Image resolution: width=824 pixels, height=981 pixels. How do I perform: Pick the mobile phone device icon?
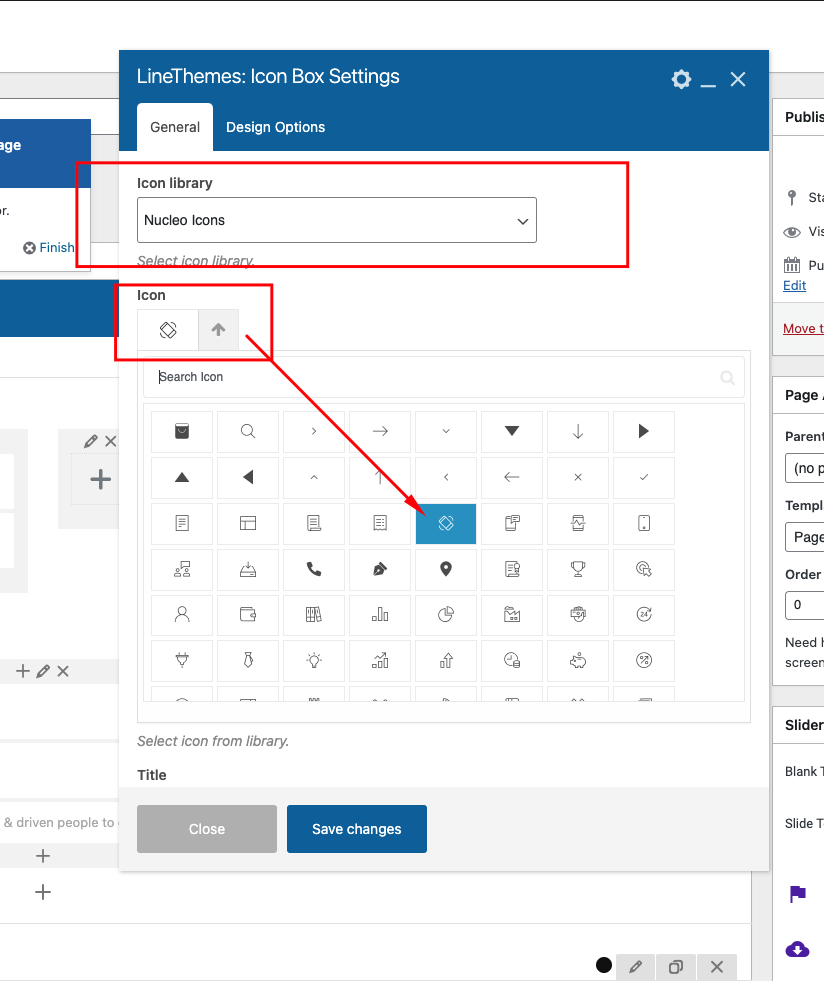pyautogui.click(x=644, y=523)
